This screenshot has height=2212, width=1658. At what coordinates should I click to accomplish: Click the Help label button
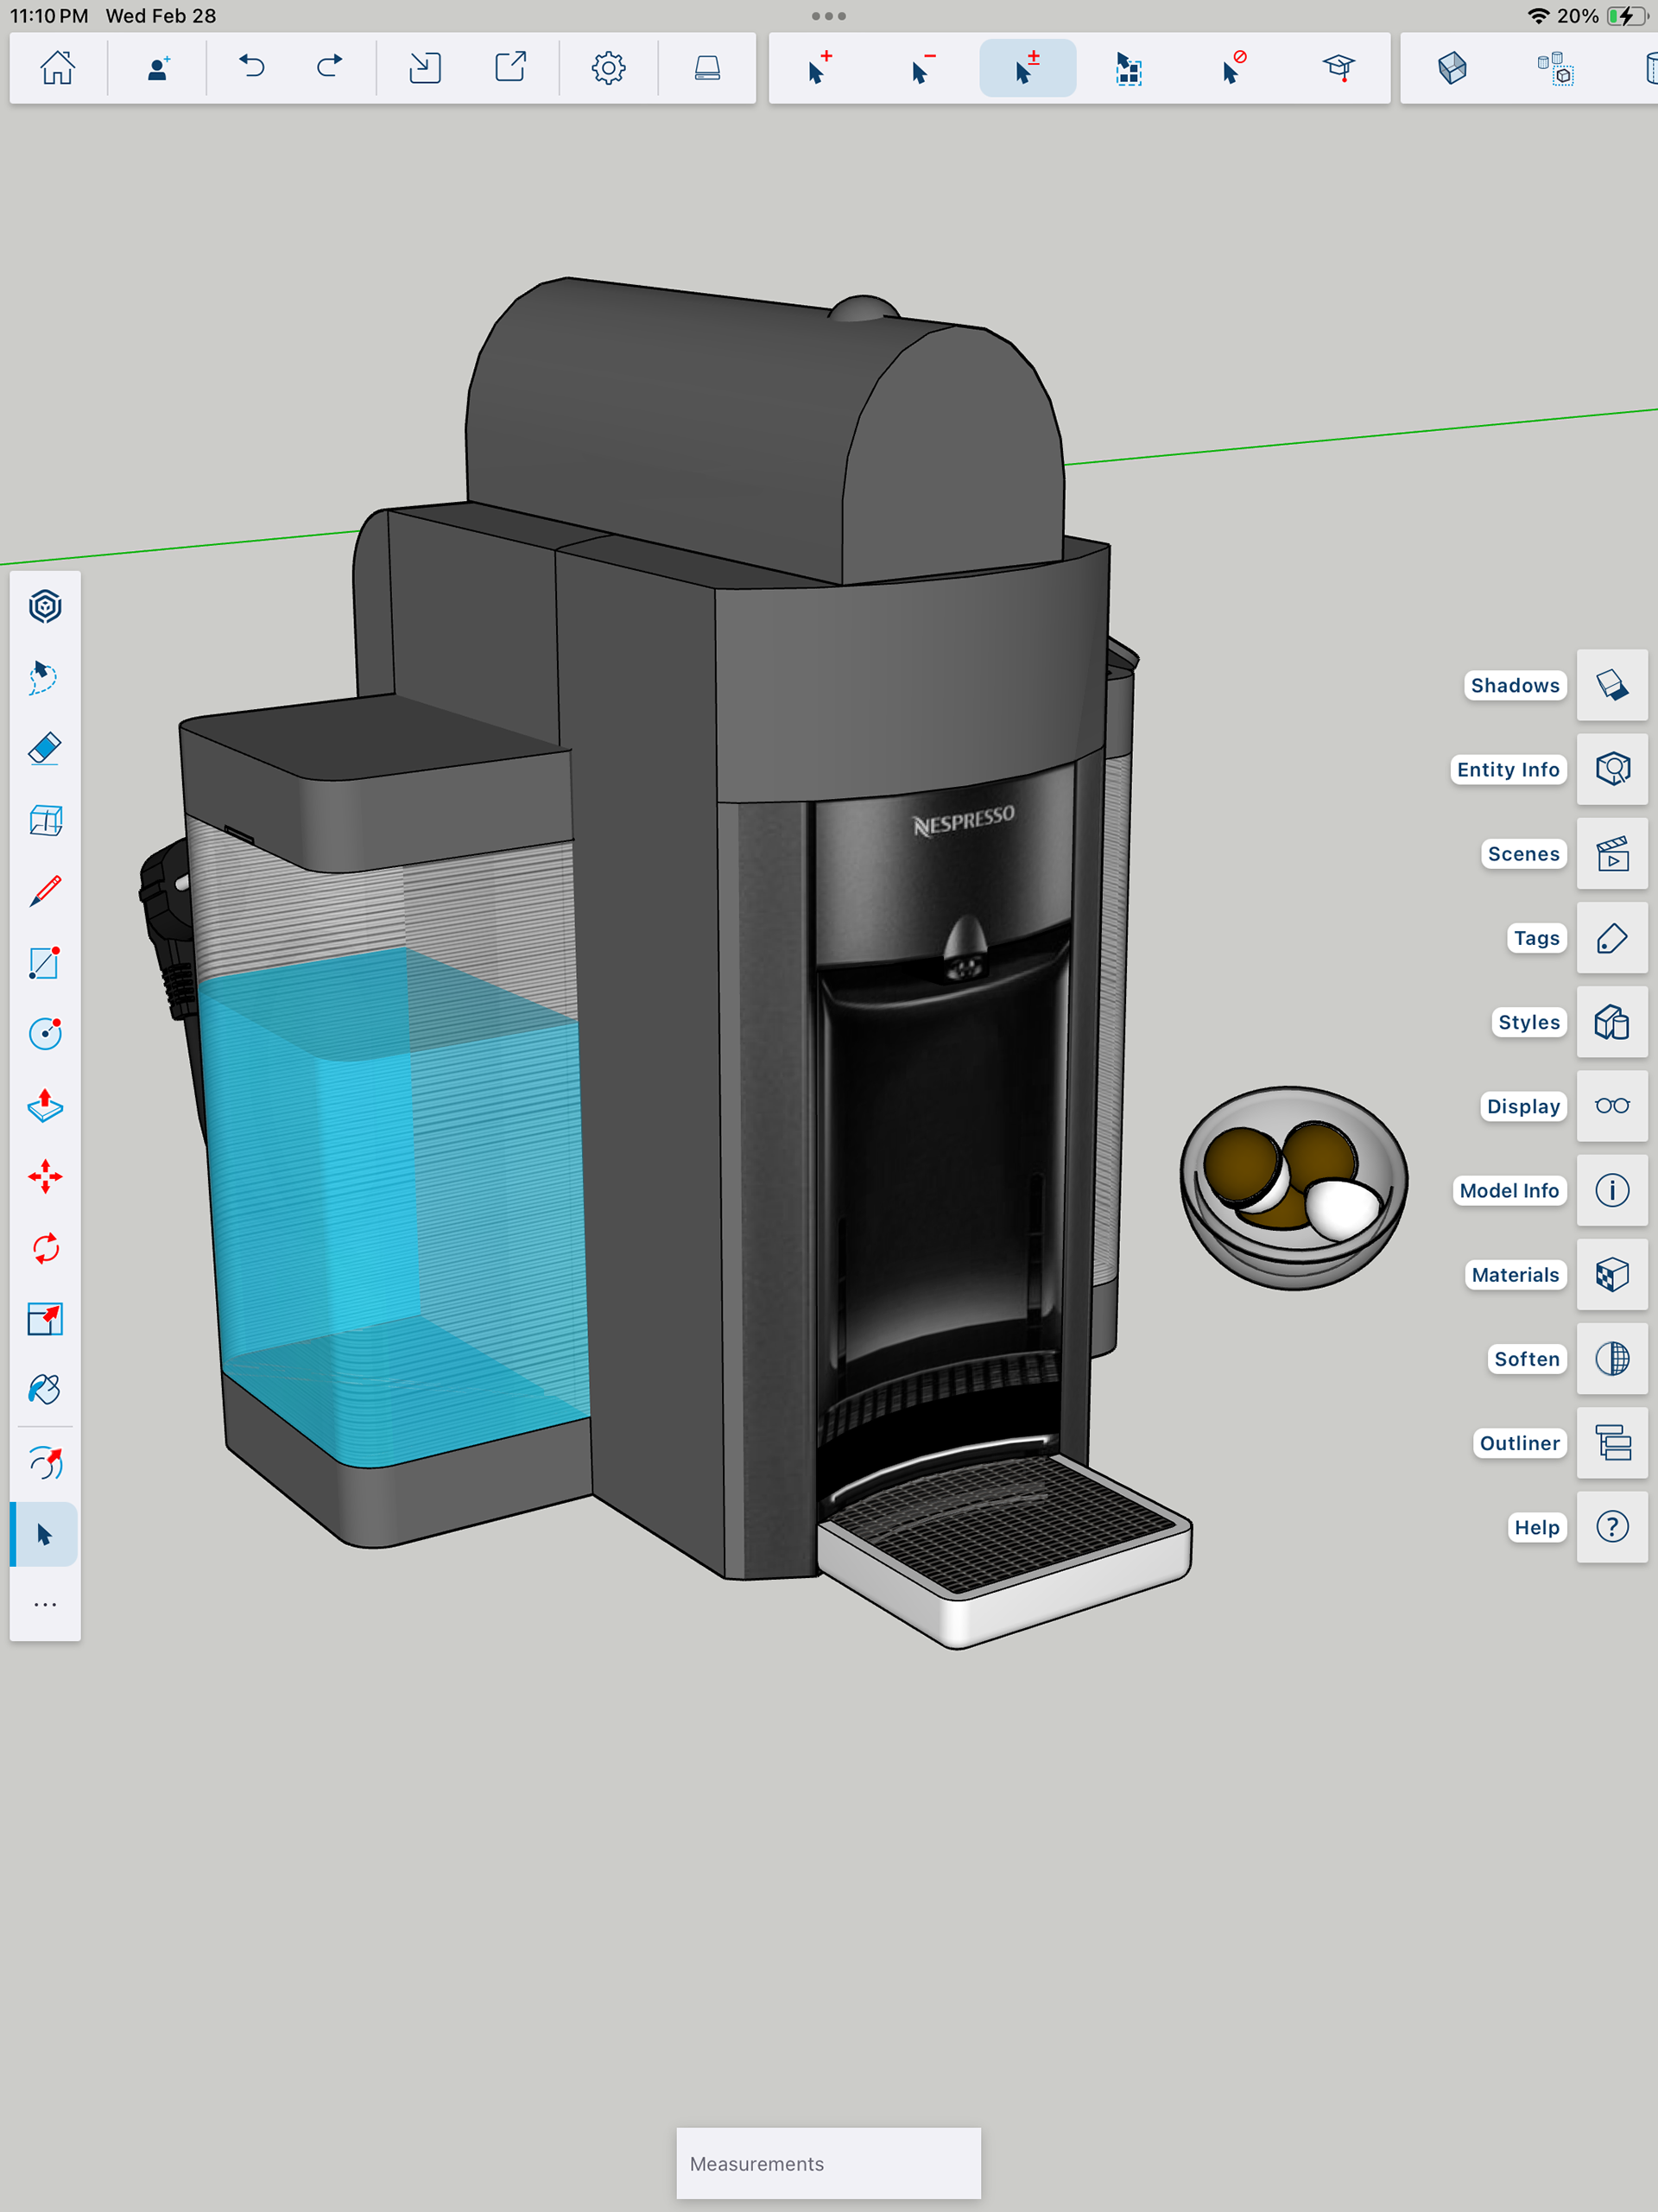point(1536,1527)
